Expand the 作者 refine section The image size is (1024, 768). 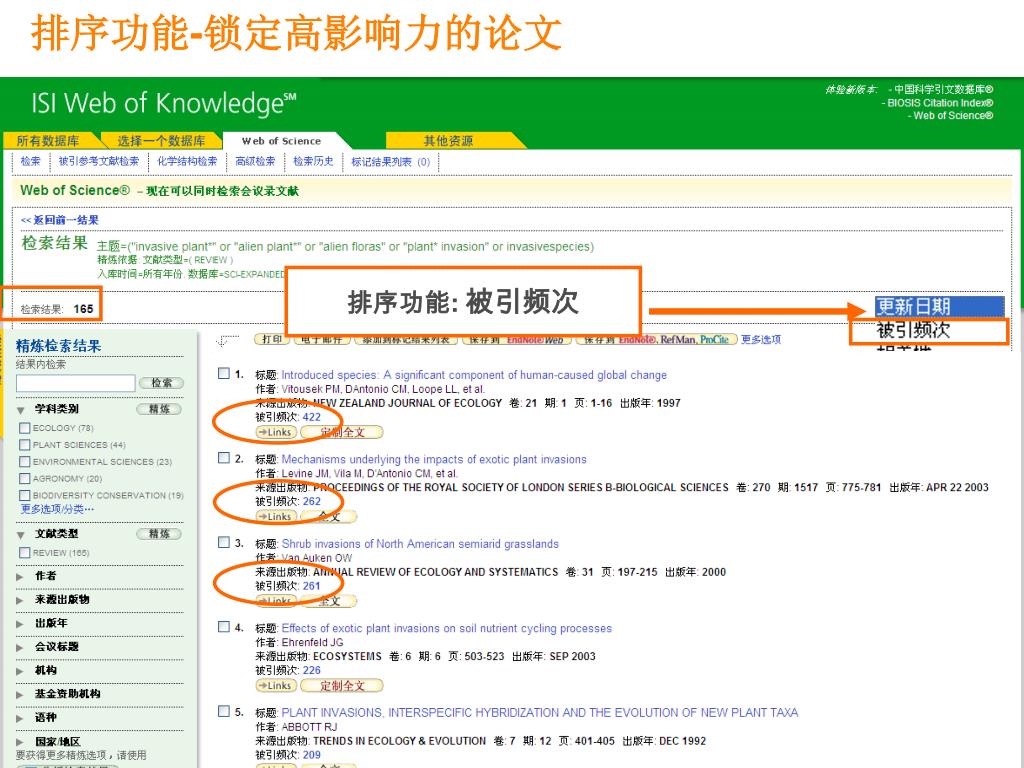[20, 577]
